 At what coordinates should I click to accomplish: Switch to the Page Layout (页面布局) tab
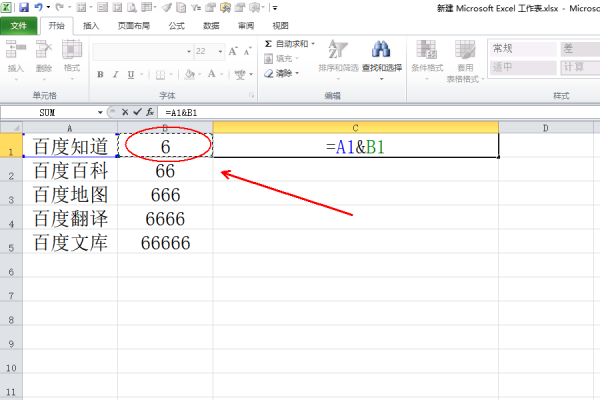pyautogui.click(x=134, y=26)
